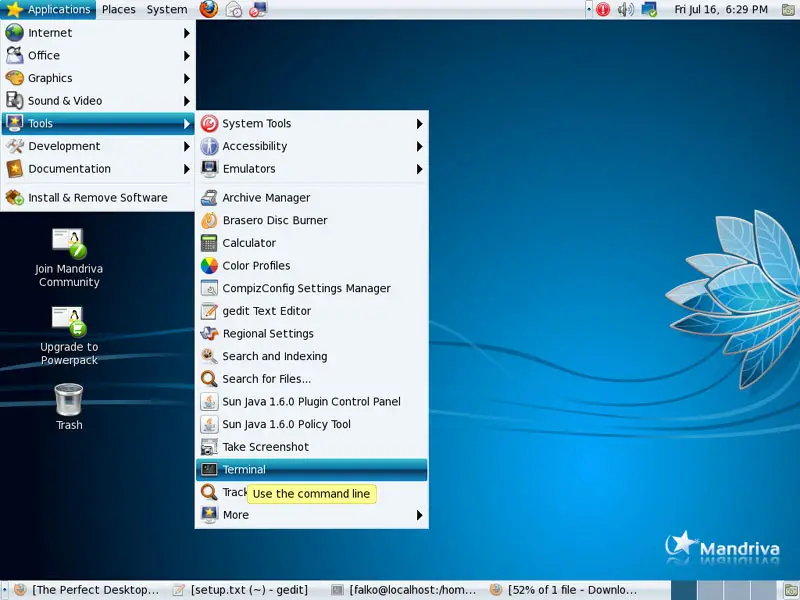
Task: Expand the Emulators submenu arrow
Action: [419, 169]
